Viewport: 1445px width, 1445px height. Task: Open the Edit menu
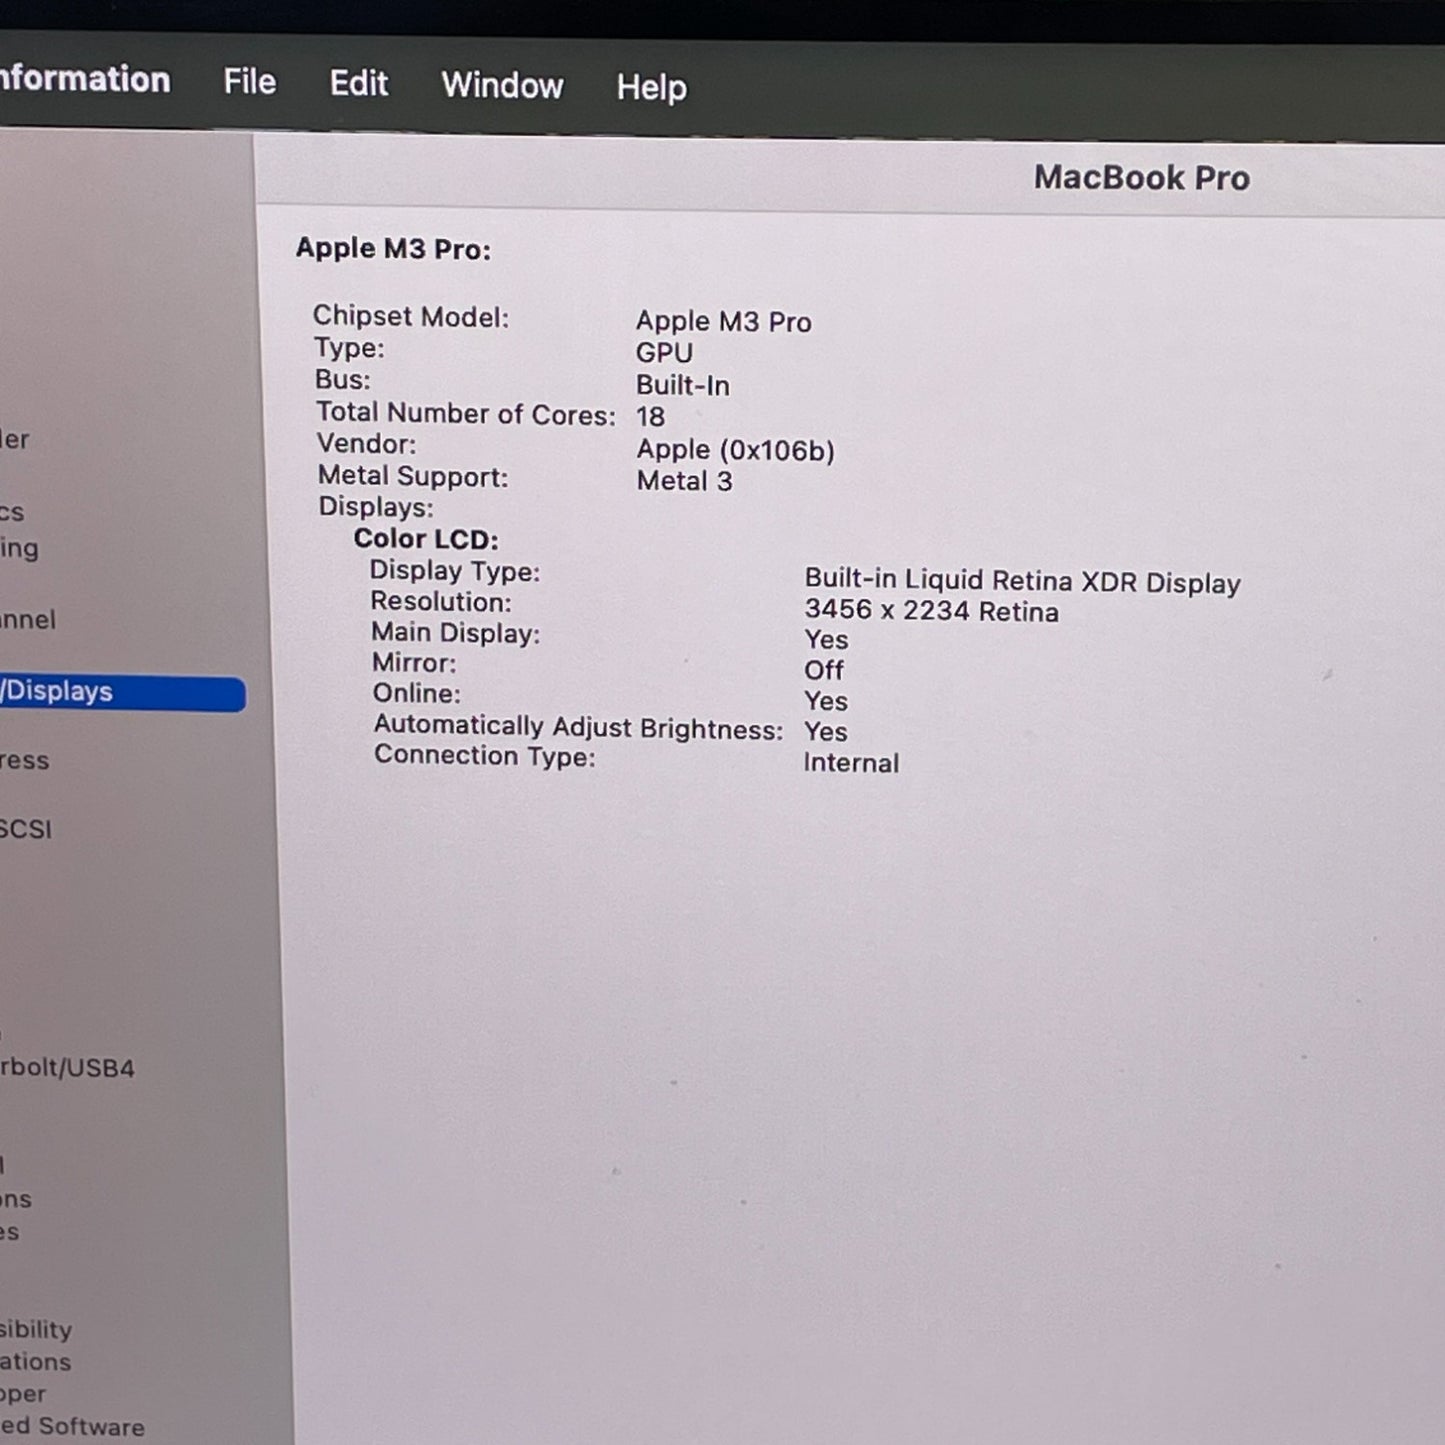(x=358, y=84)
